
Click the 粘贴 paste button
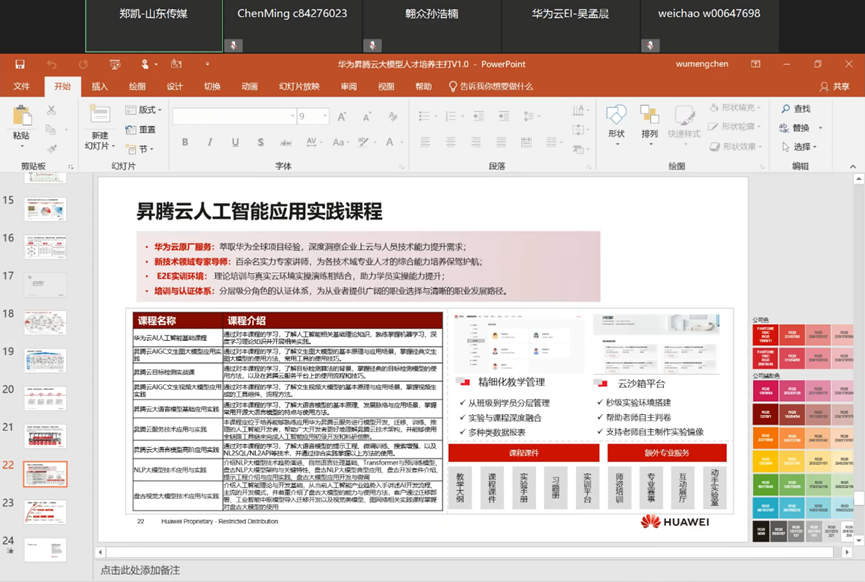coord(22,125)
